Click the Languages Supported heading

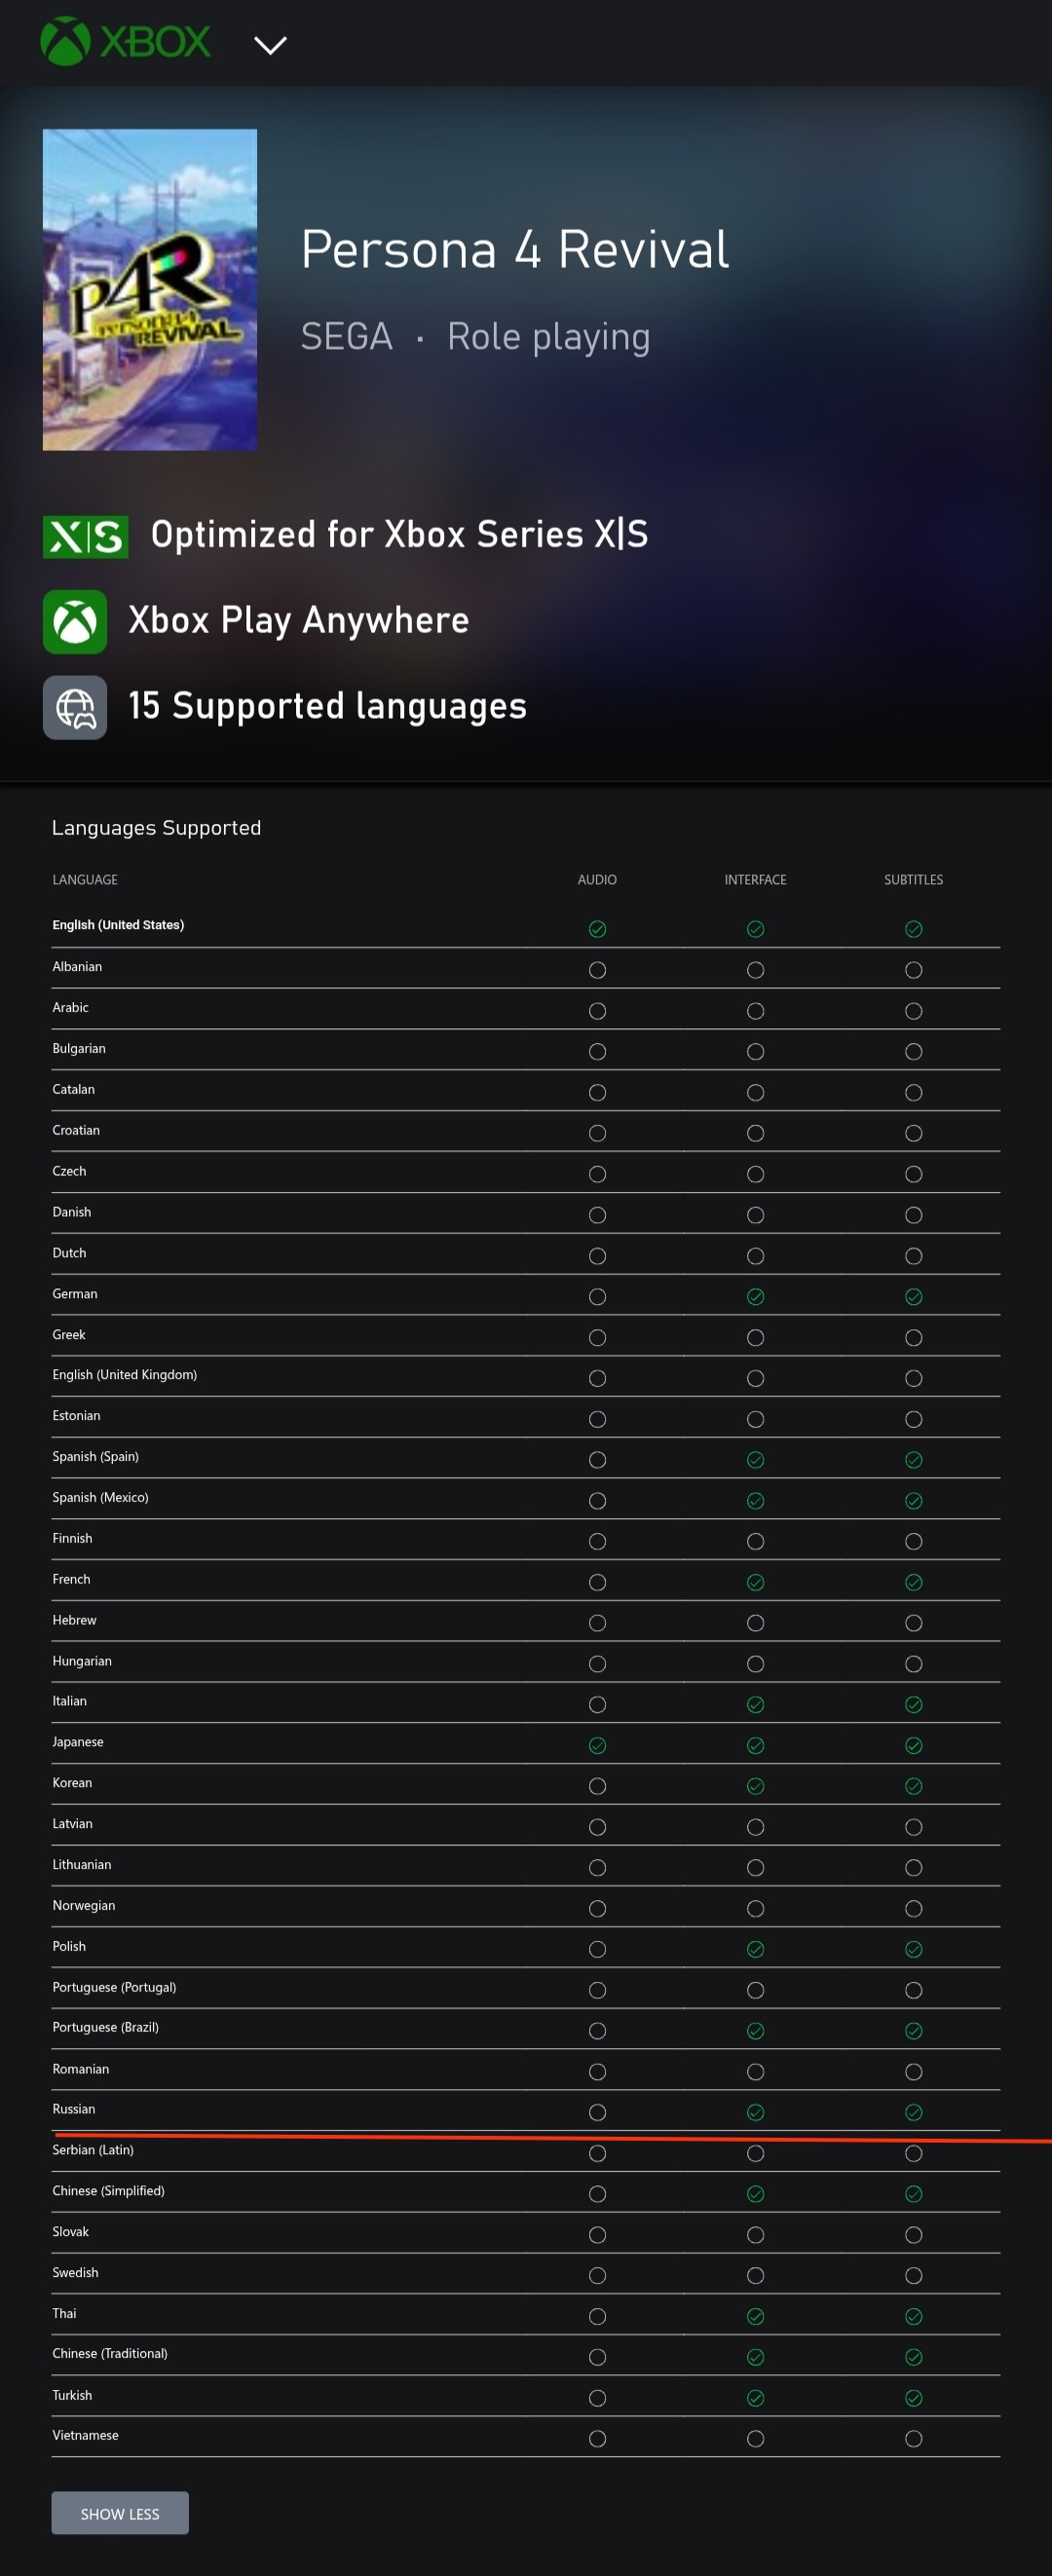156,828
